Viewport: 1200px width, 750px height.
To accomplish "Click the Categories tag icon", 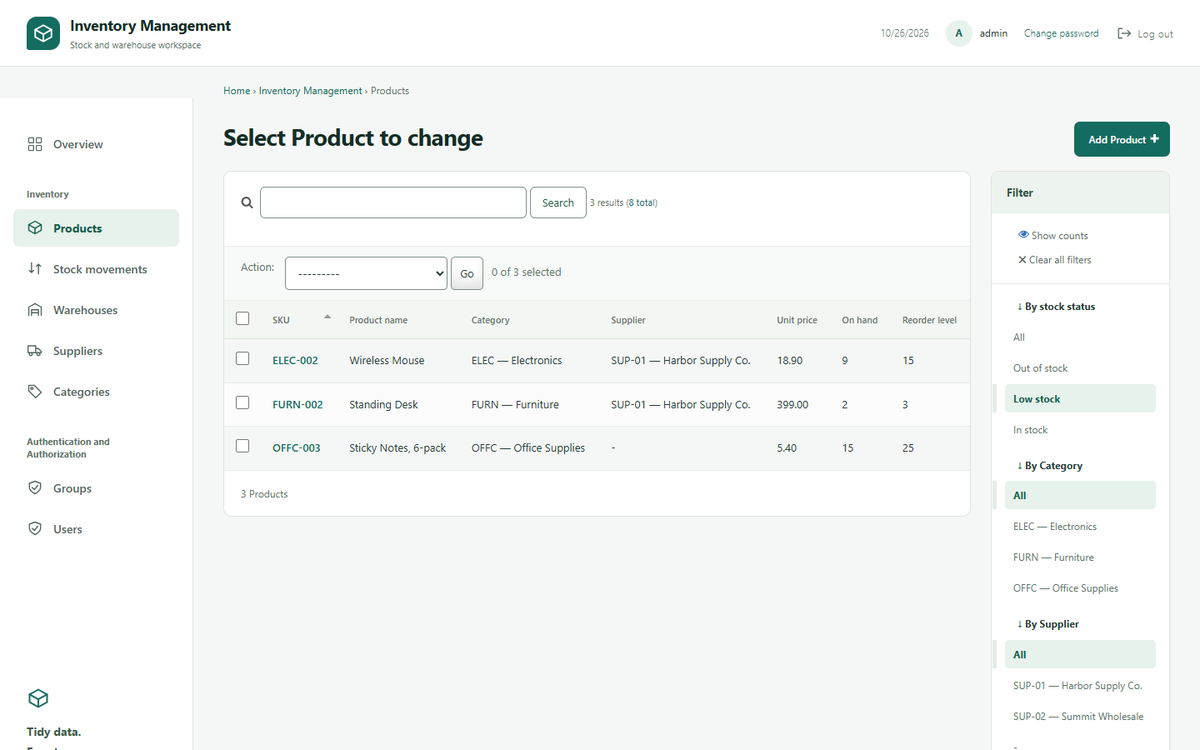I will (35, 392).
